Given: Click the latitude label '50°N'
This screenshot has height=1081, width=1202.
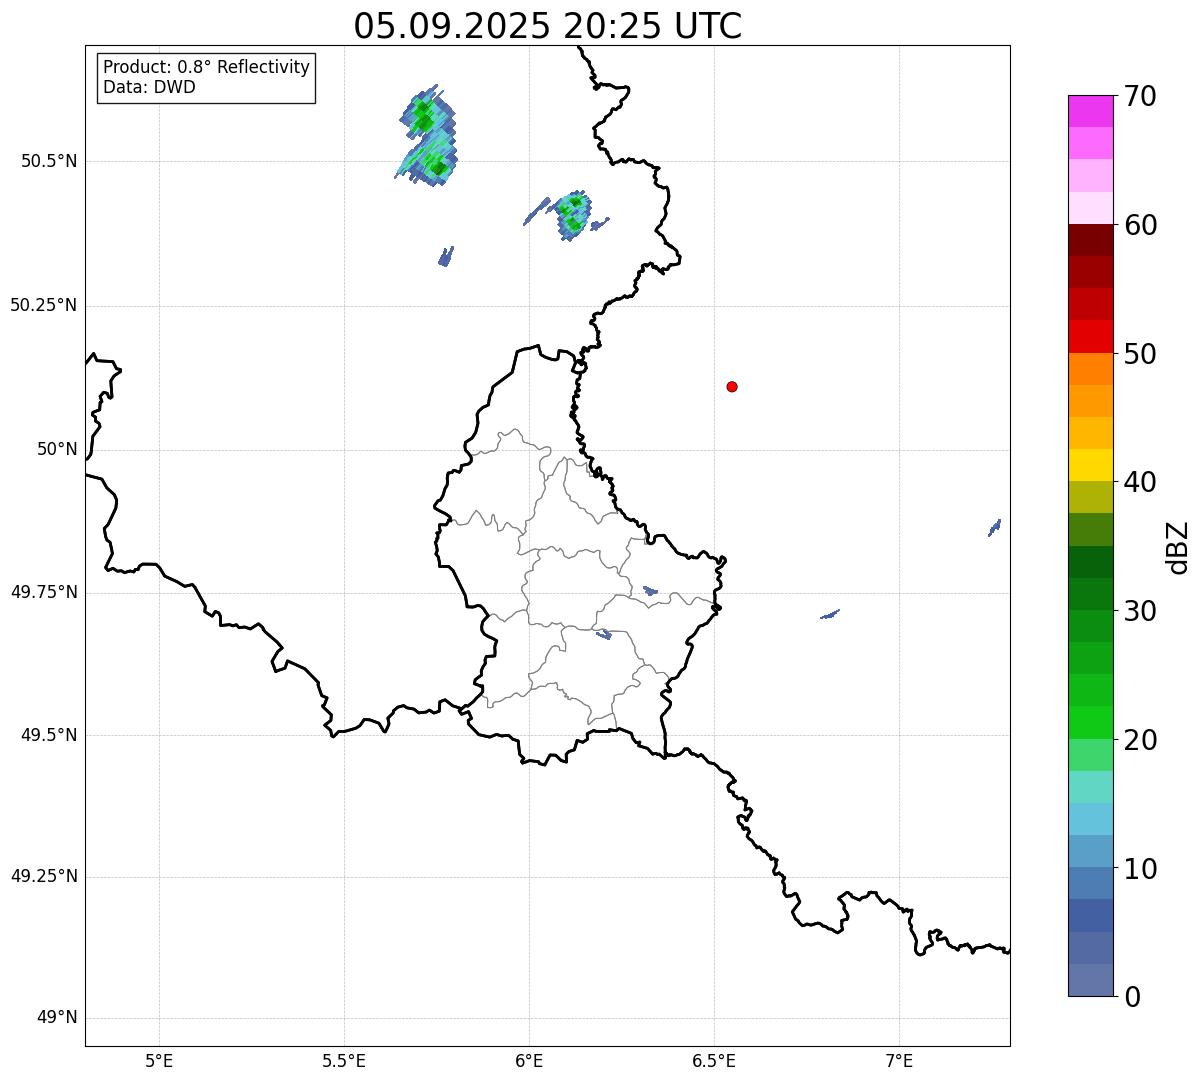Looking at the screenshot, I should click(57, 450).
